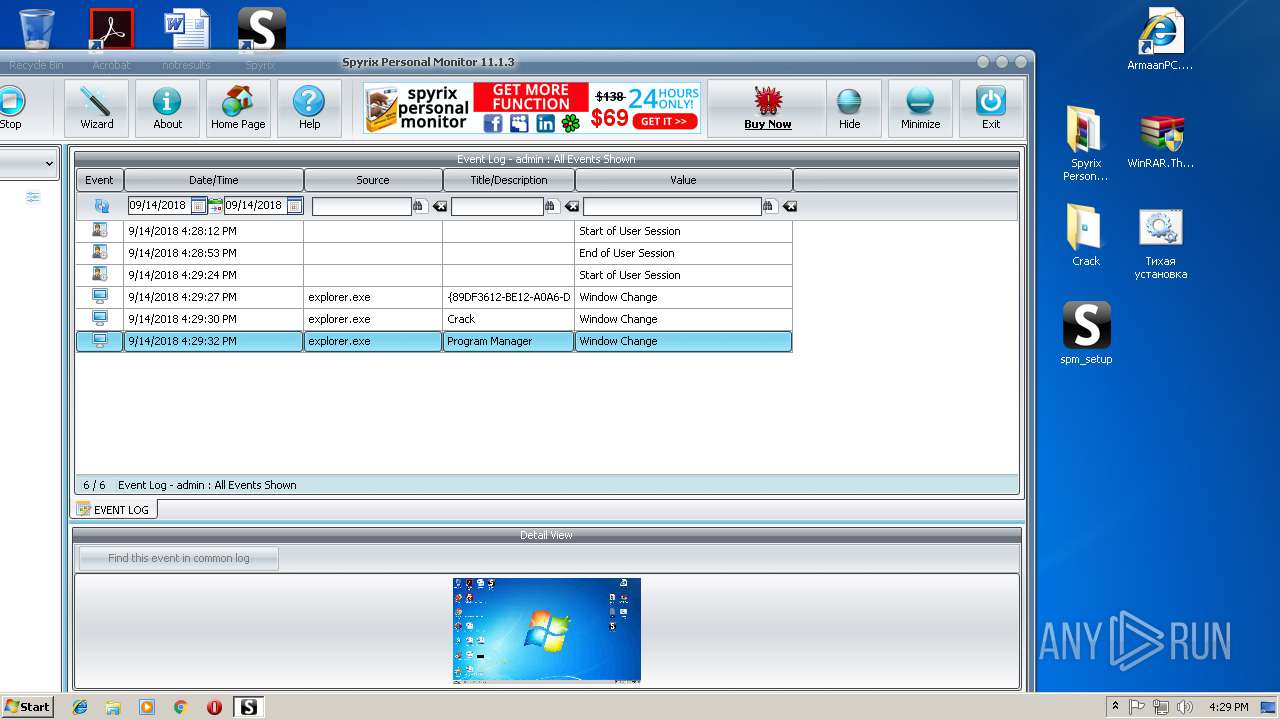Sort by the Event column header

click(x=99, y=180)
